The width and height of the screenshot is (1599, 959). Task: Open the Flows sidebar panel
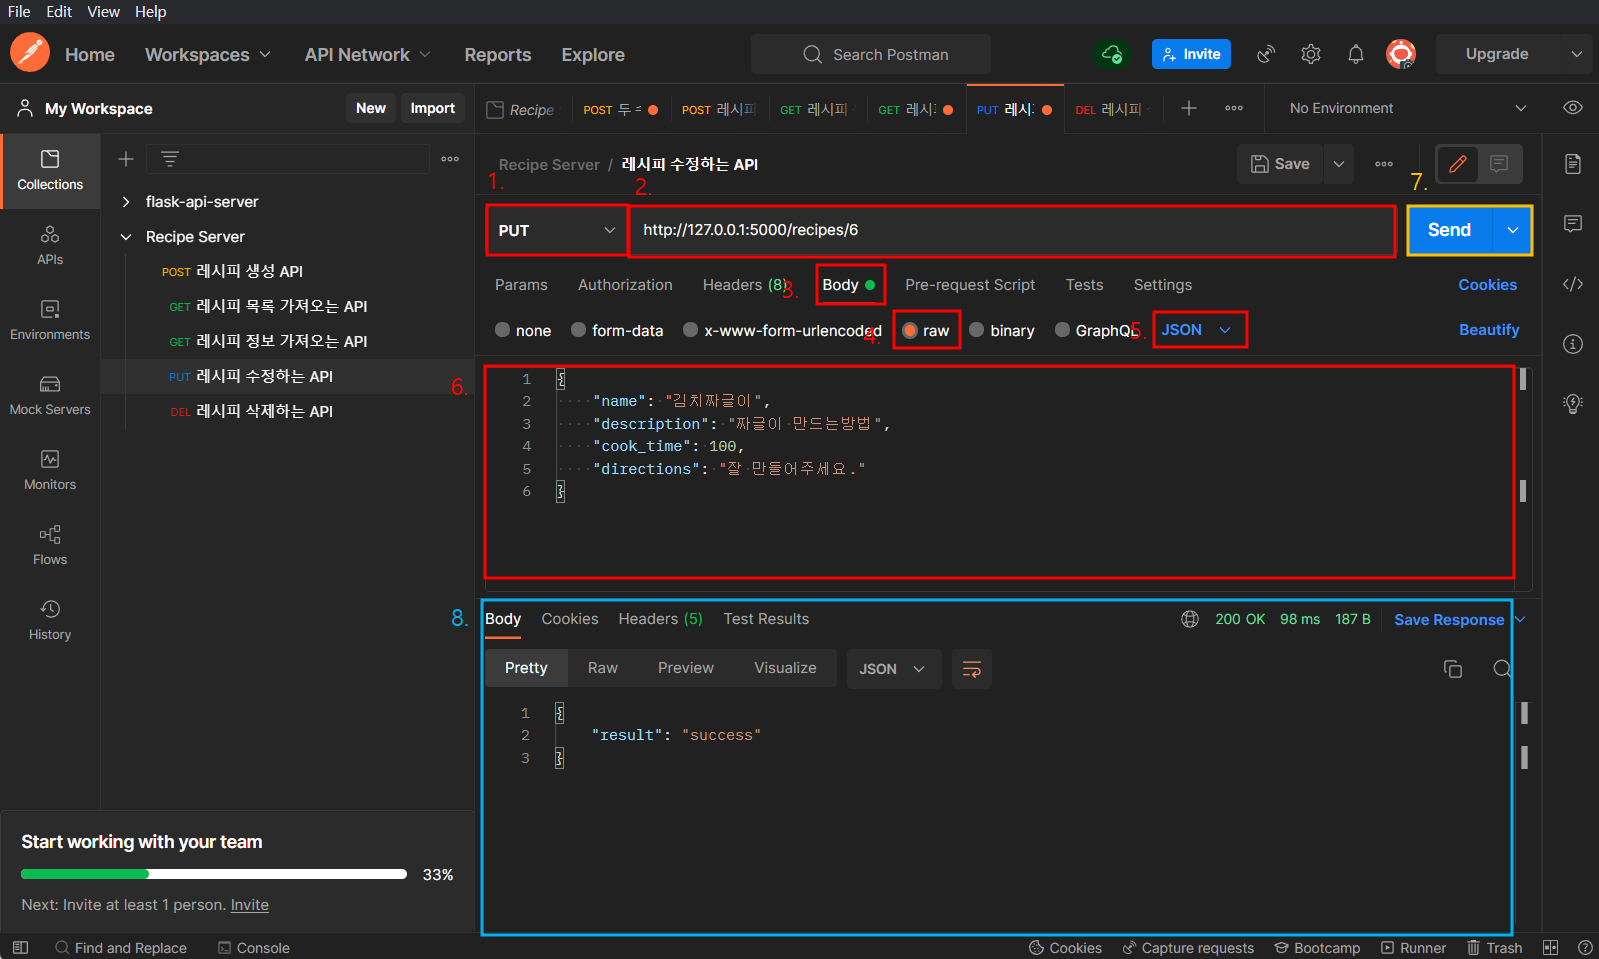click(x=50, y=546)
